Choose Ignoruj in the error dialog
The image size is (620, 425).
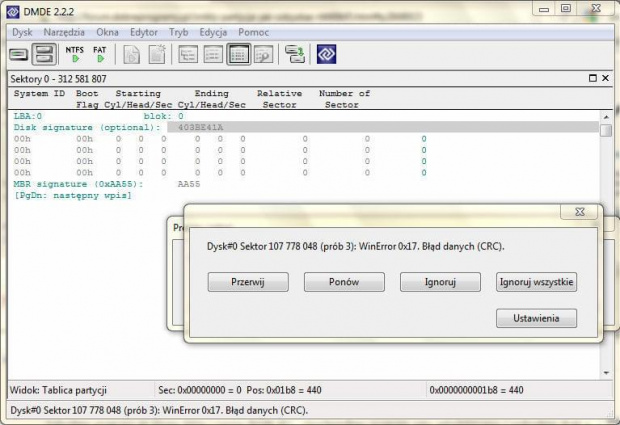tap(440, 282)
